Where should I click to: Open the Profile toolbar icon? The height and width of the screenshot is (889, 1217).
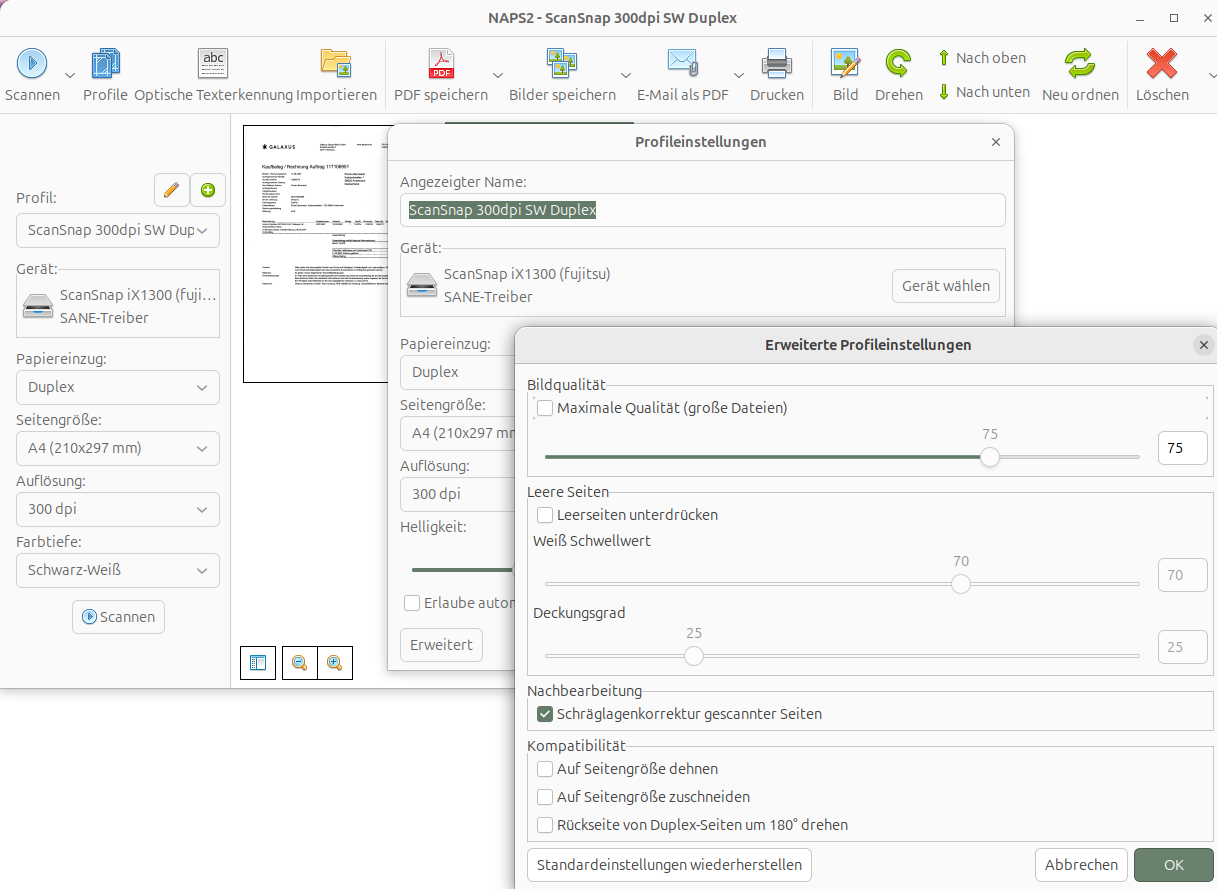pyautogui.click(x=105, y=64)
